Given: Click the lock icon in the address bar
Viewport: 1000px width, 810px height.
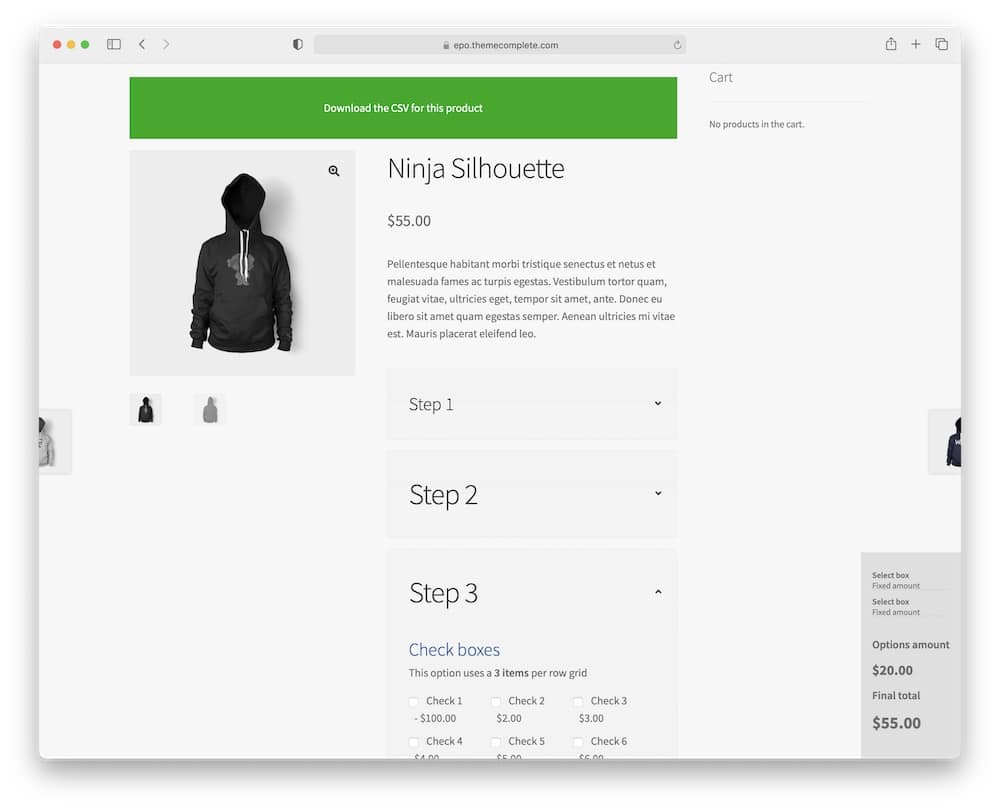Looking at the screenshot, I should 446,45.
